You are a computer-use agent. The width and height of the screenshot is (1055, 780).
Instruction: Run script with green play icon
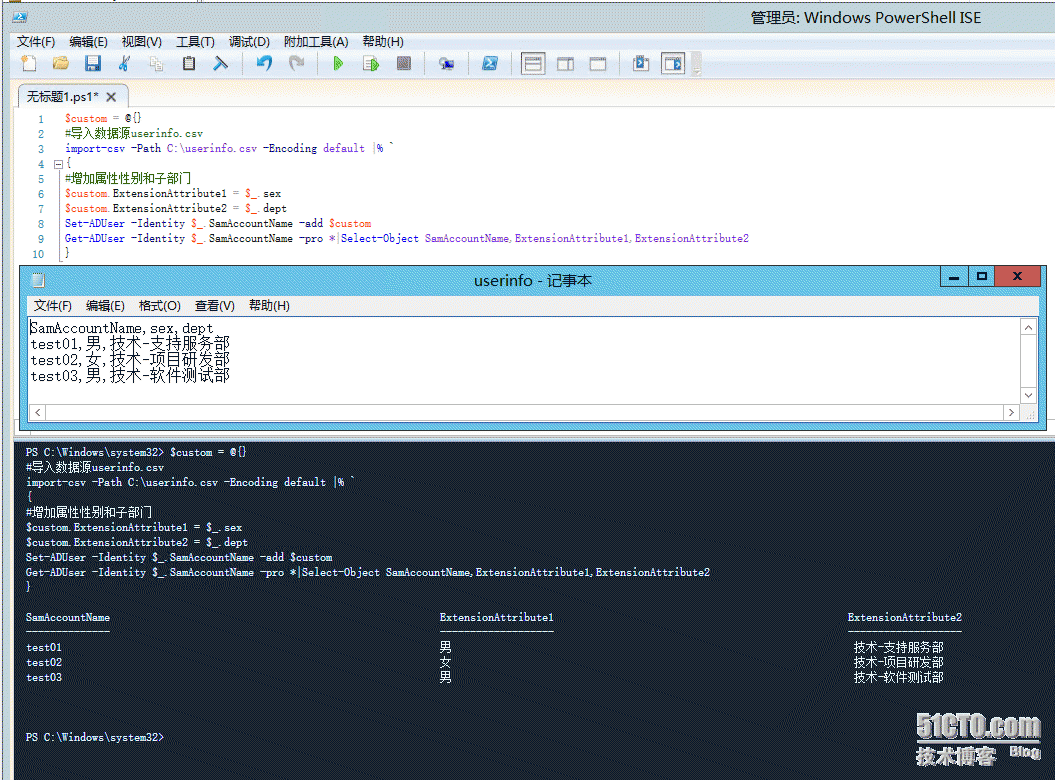pyautogui.click(x=338, y=63)
